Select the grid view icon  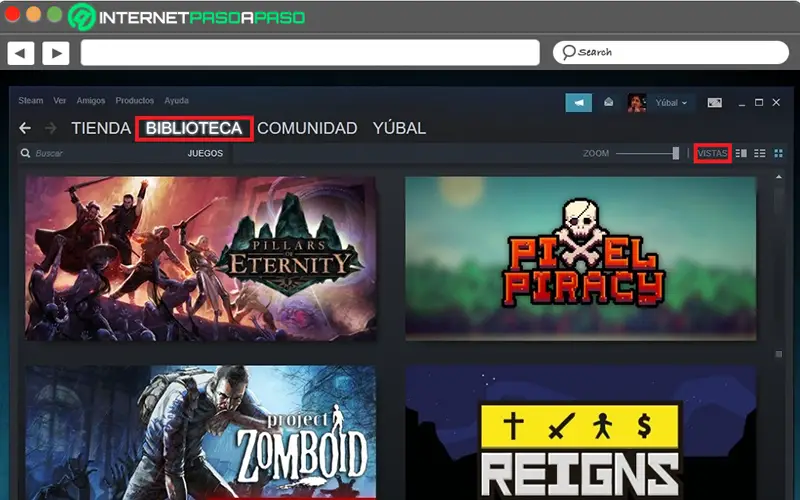point(779,153)
